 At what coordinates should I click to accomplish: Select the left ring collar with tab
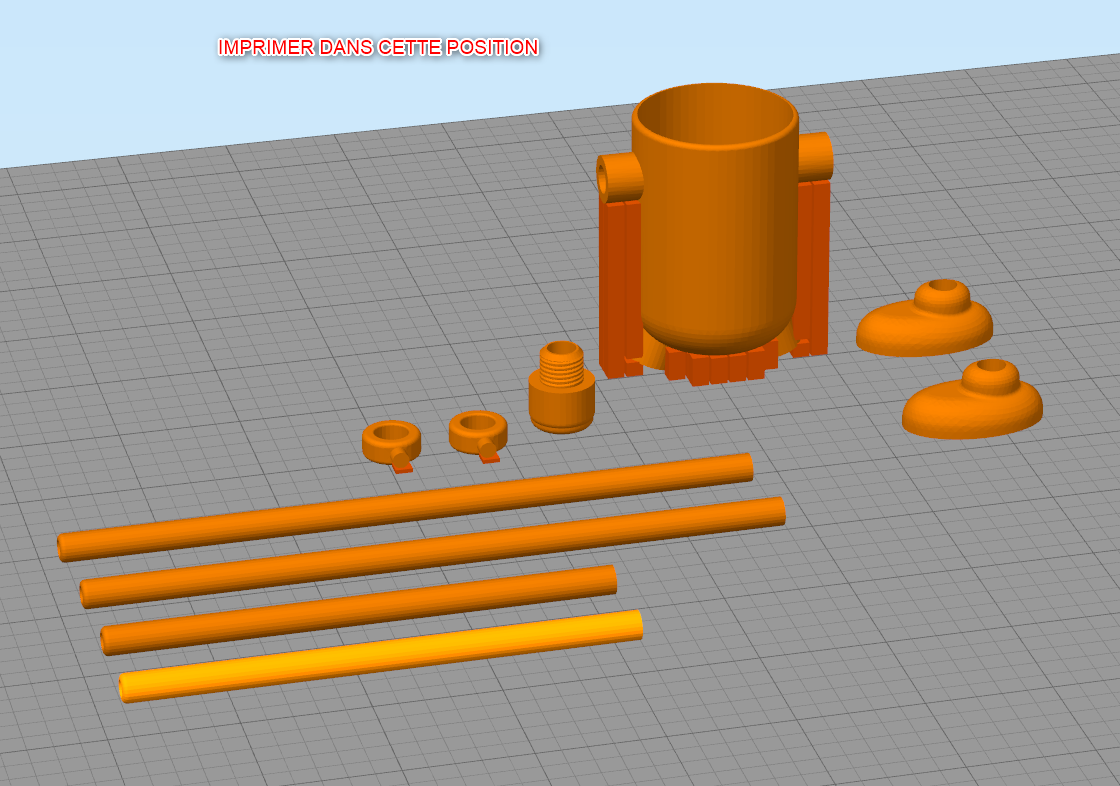pos(391,444)
